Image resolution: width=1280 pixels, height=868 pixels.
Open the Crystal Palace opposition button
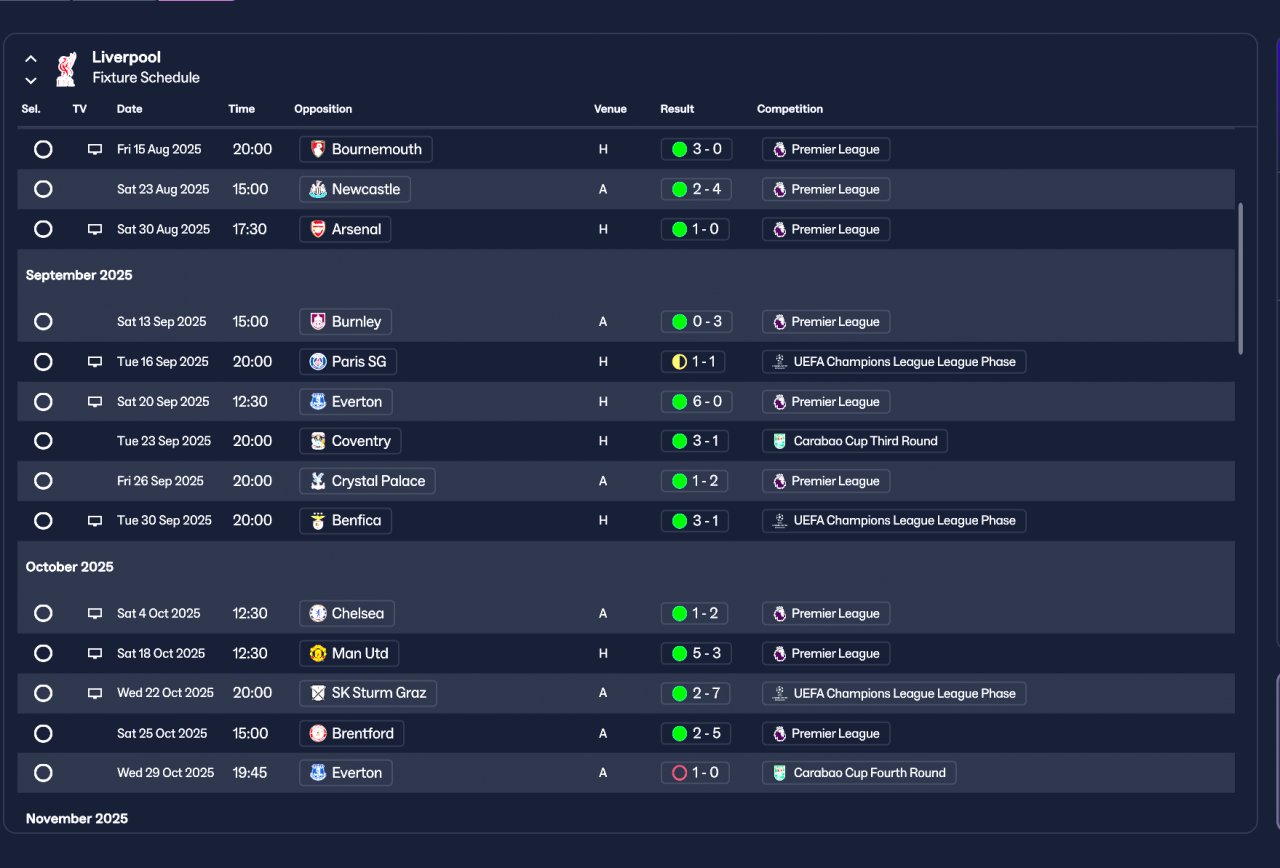point(367,481)
